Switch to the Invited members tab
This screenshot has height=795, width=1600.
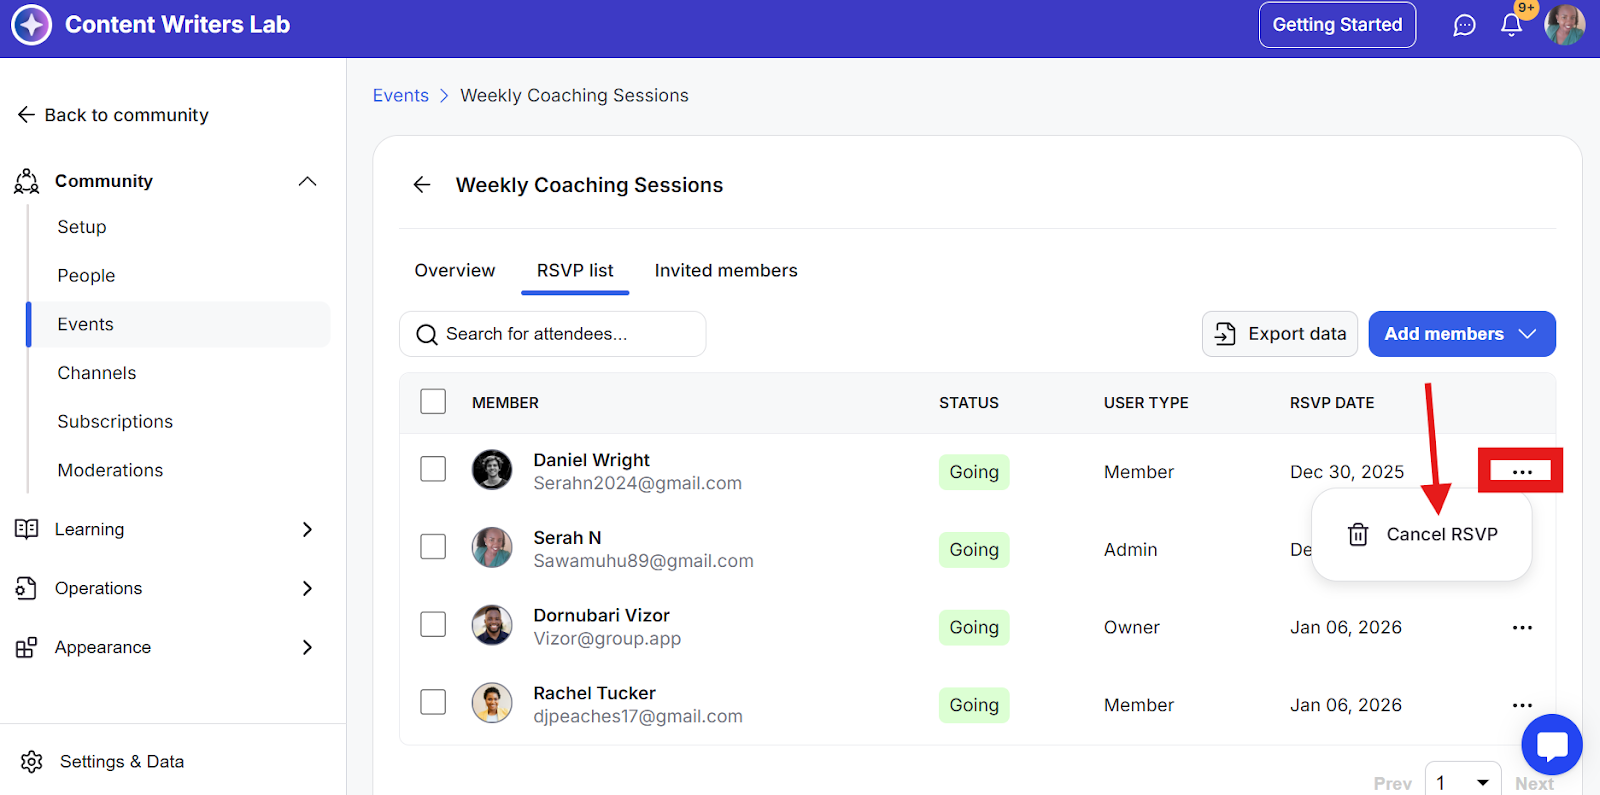pyautogui.click(x=726, y=271)
